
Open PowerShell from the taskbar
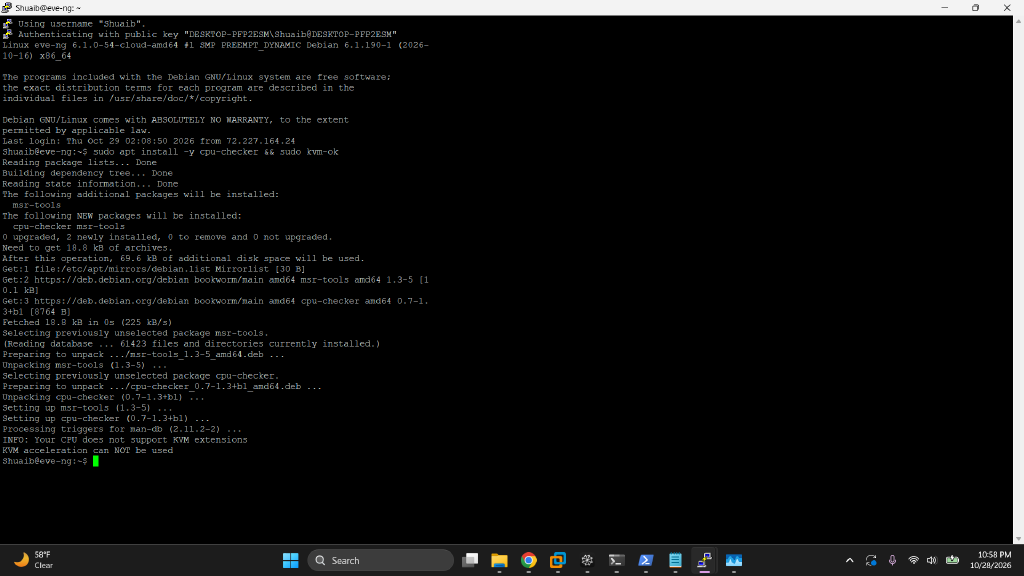click(646, 560)
